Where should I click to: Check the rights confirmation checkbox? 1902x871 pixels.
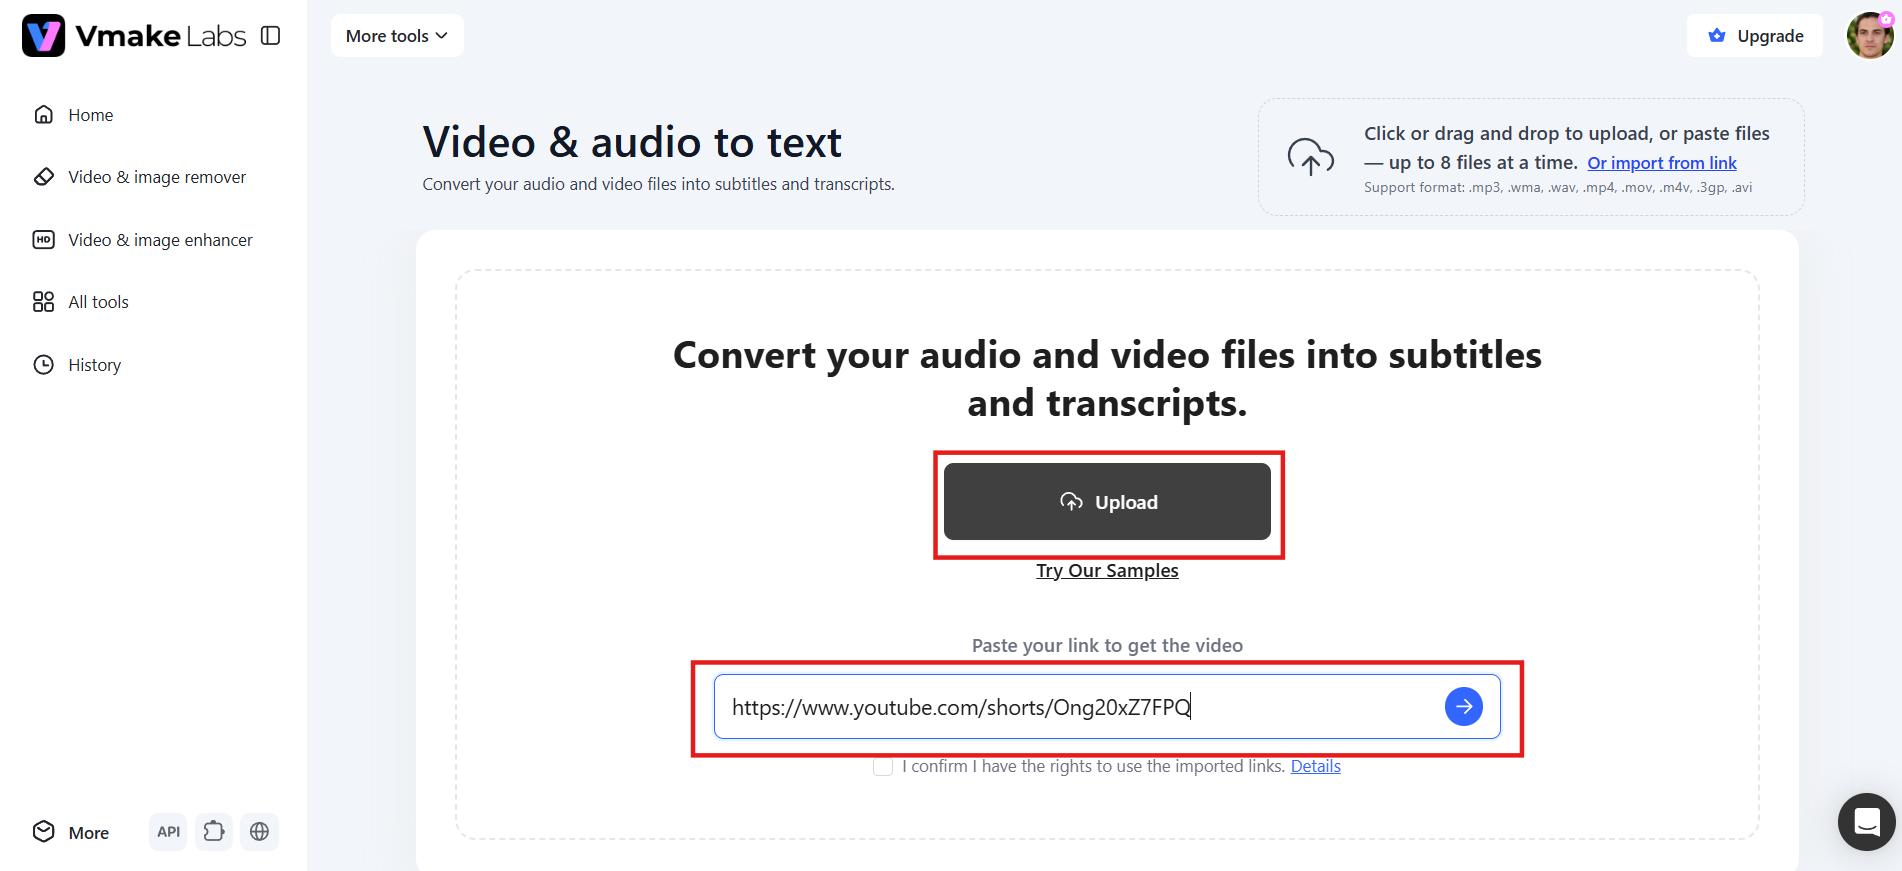pyautogui.click(x=883, y=767)
